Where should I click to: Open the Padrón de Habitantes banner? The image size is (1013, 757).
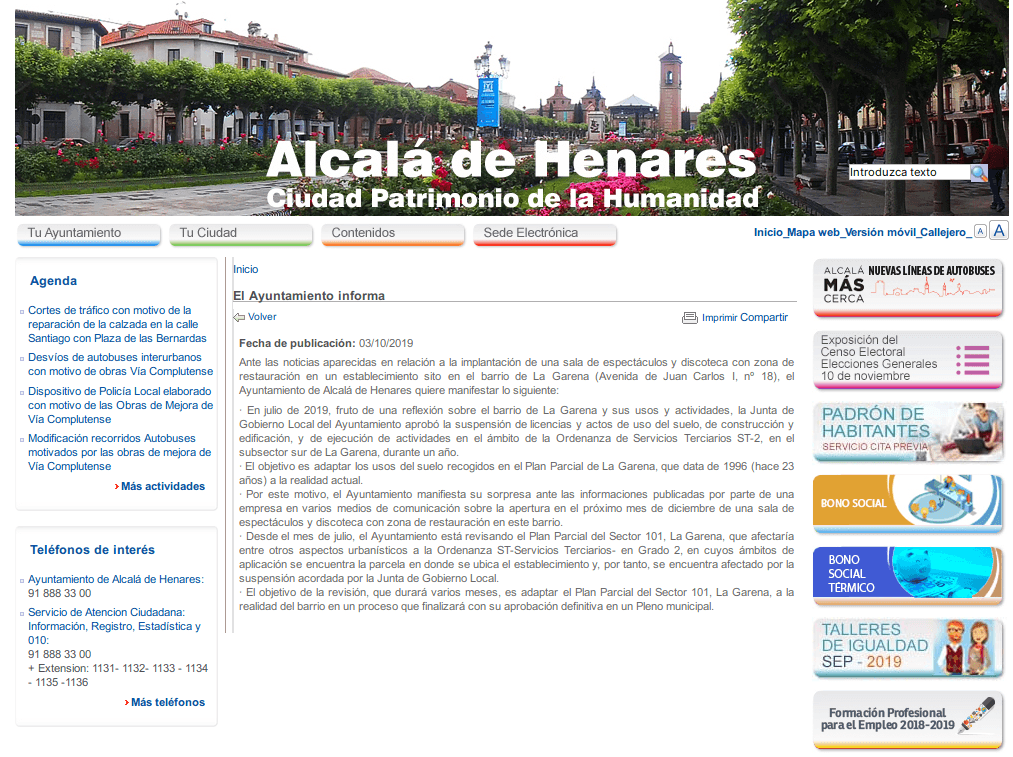(907, 431)
